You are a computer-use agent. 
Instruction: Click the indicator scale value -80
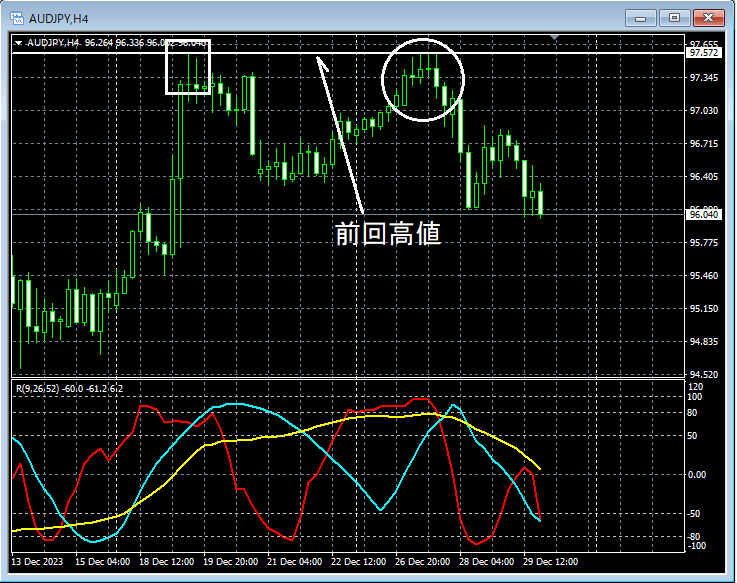pos(694,536)
